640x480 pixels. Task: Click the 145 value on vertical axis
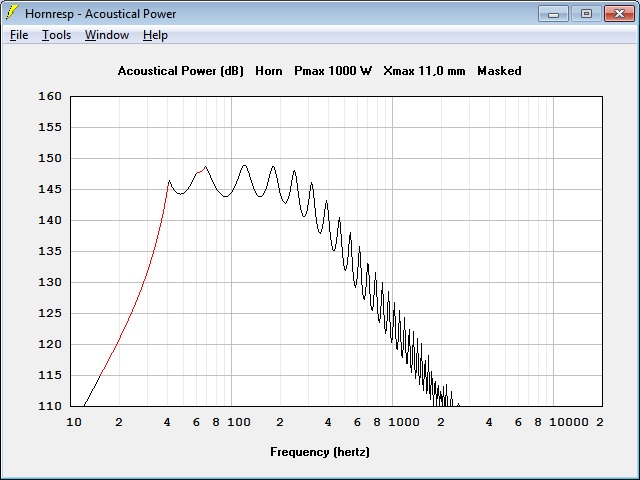coord(50,189)
